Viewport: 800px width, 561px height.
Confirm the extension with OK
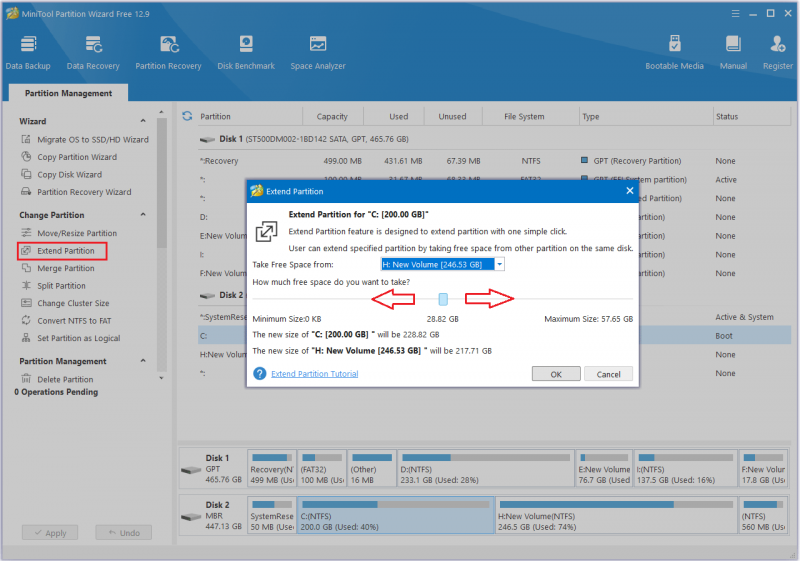click(x=556, y=374)
